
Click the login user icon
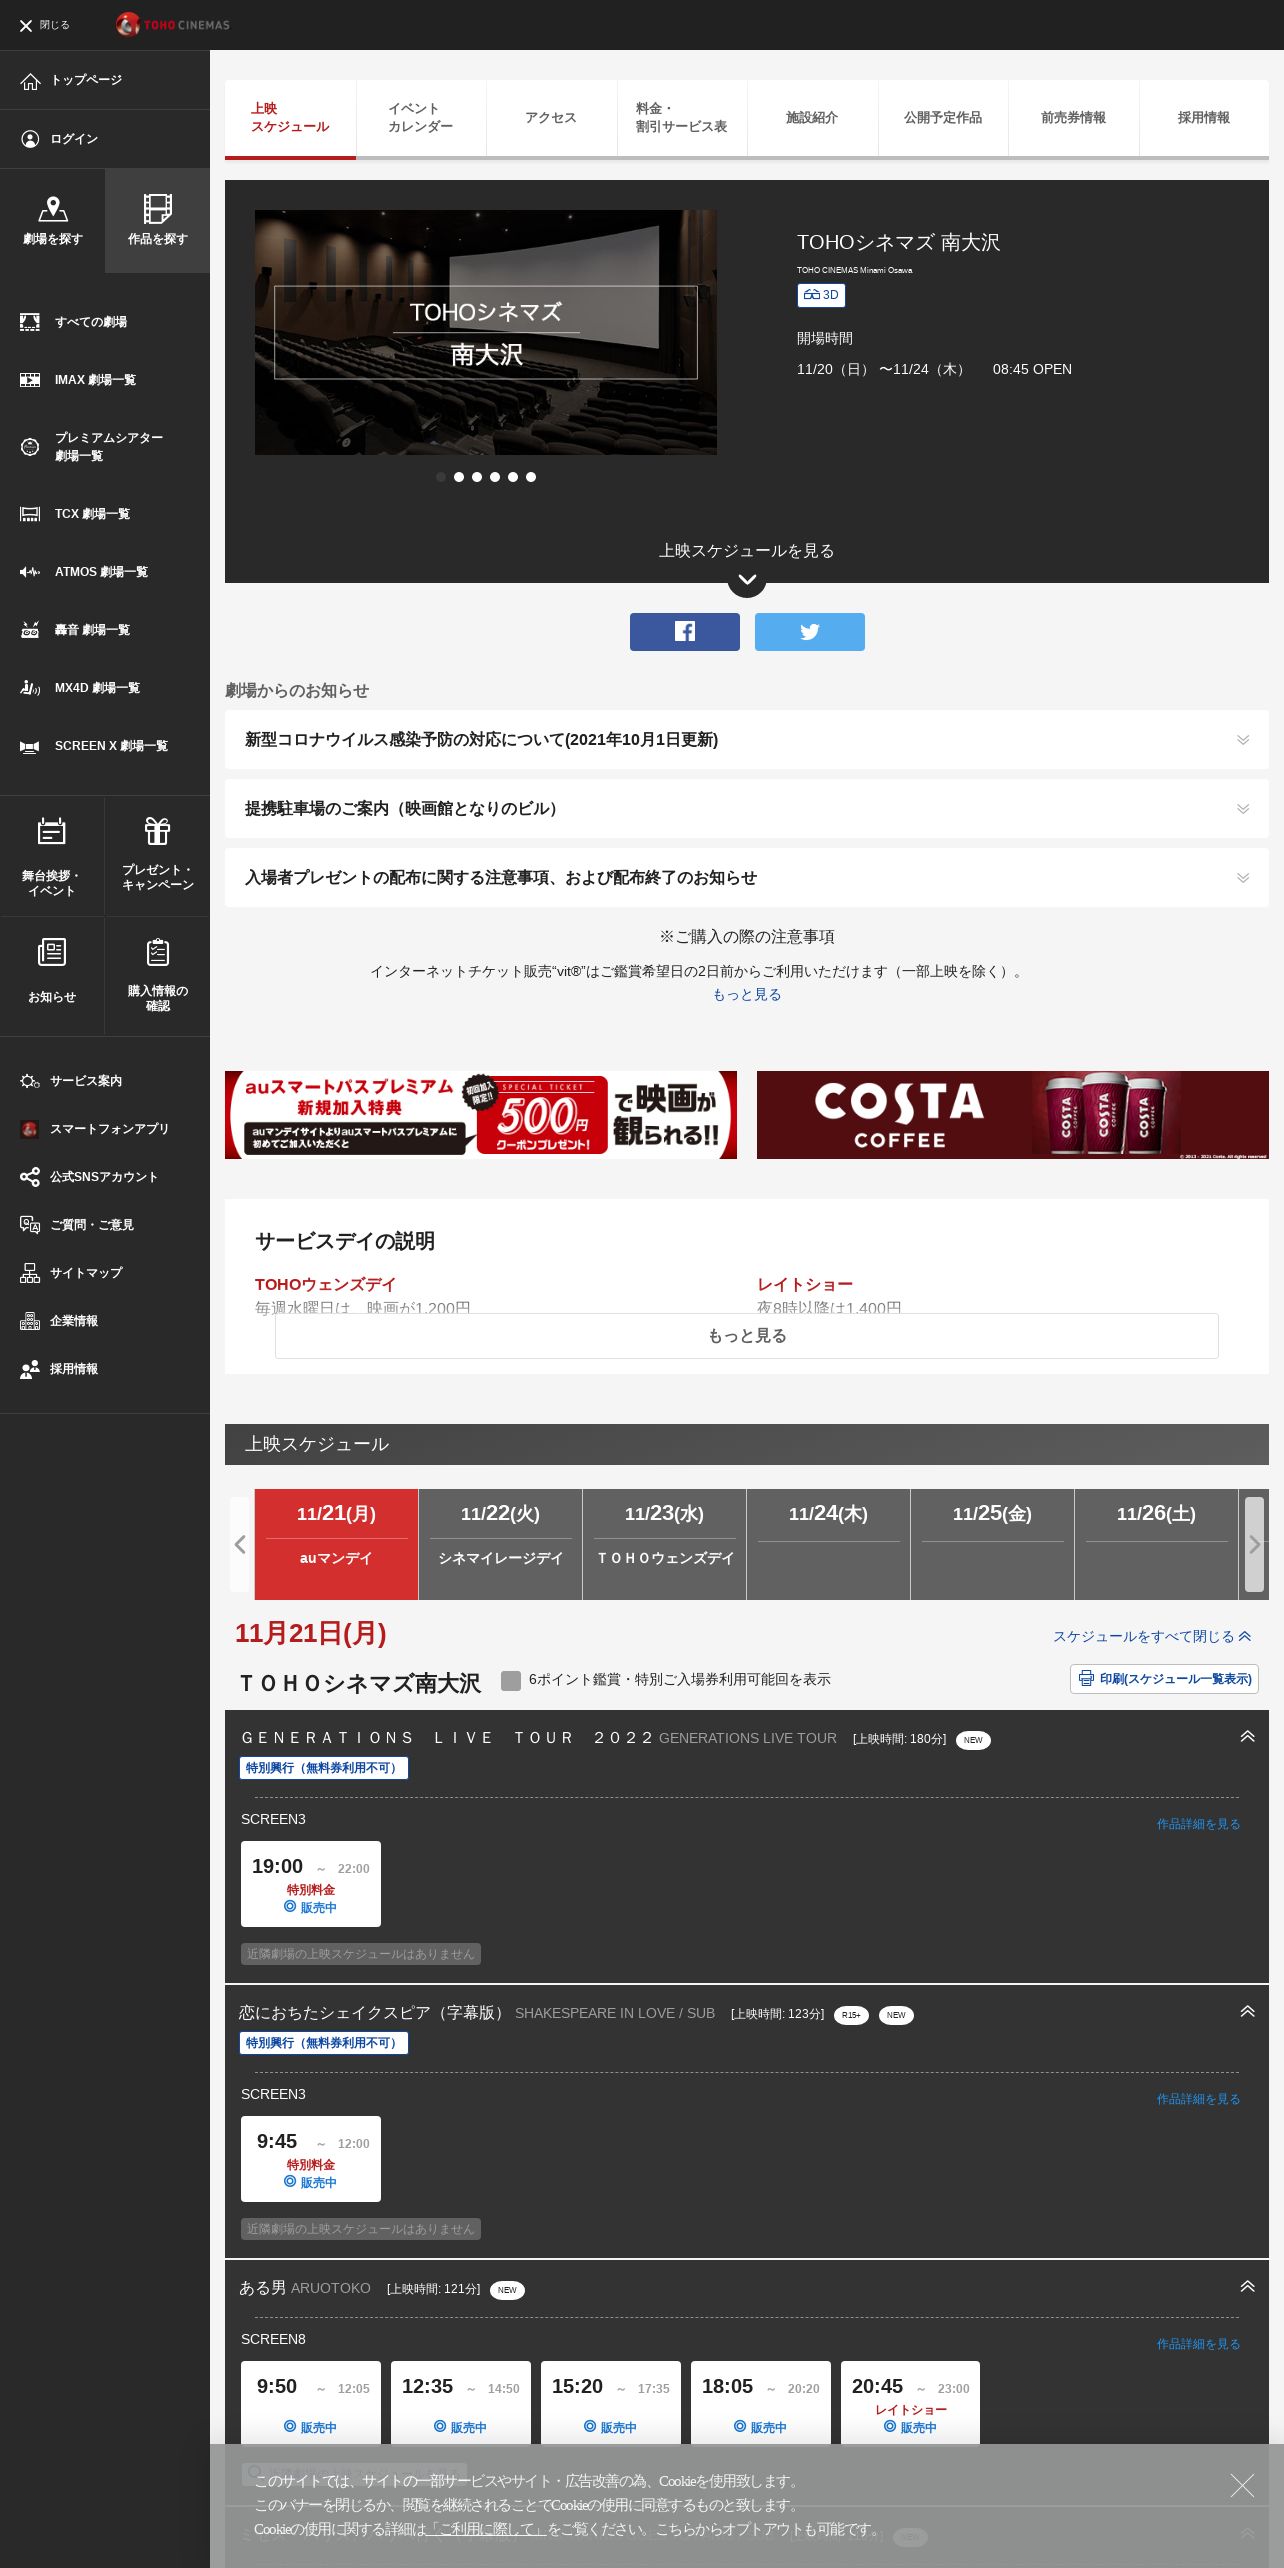tap(31, 139)
